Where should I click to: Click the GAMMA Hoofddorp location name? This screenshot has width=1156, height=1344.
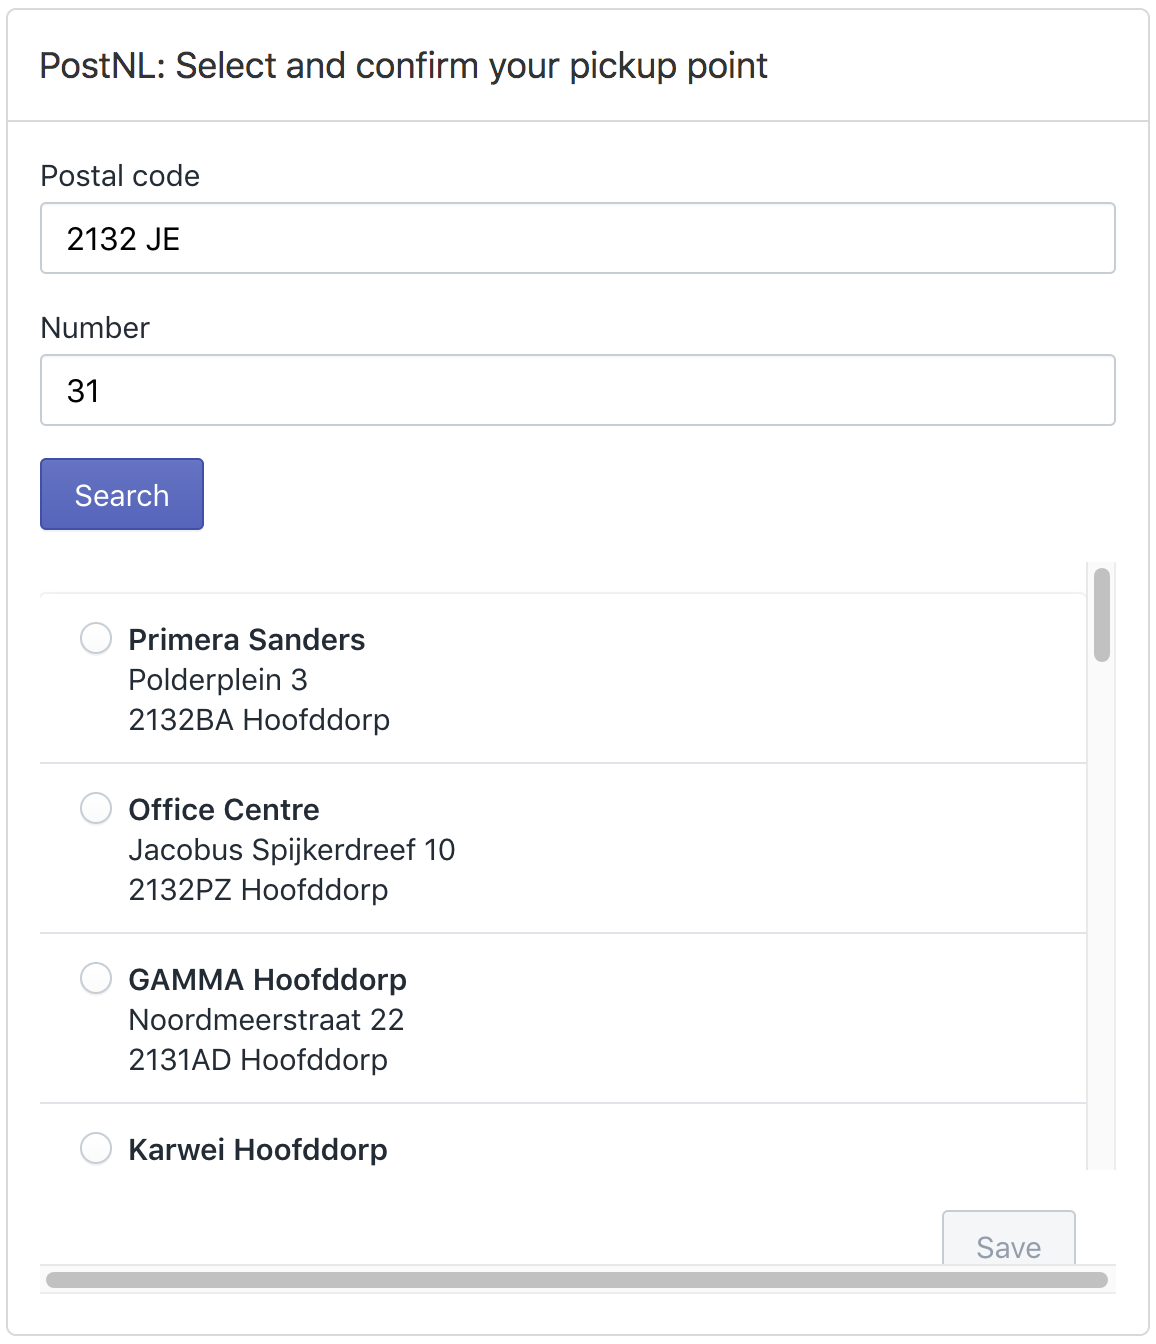click(267, 980)
